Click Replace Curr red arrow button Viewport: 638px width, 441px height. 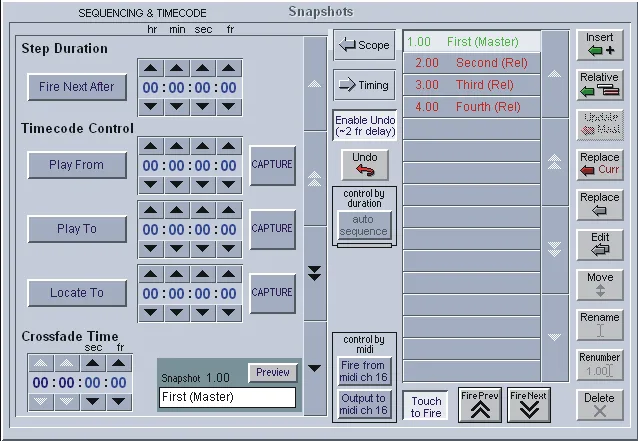click(600, 165)
